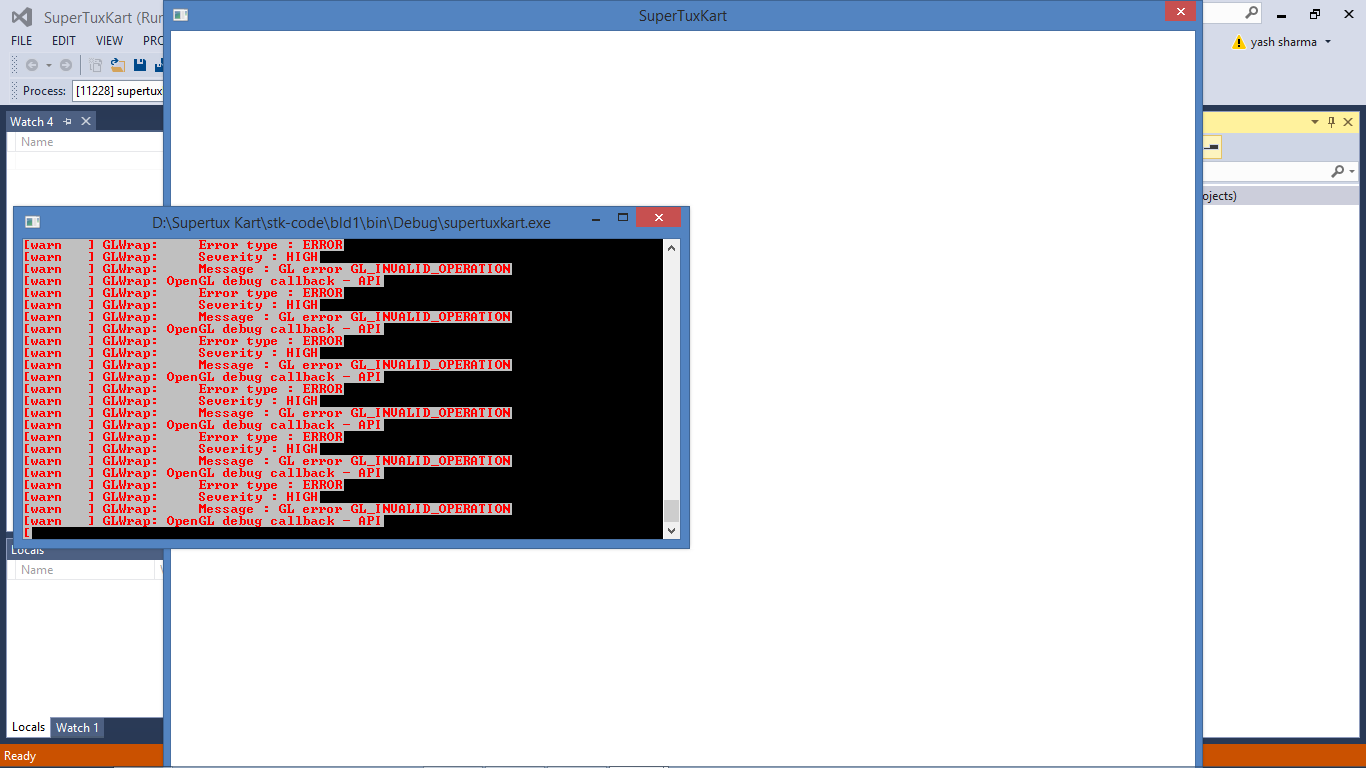The width and height of the screenshot is (1366, 768).
Task: Click the Quick Launch magnifier icon
Action: coord(1251,13)
